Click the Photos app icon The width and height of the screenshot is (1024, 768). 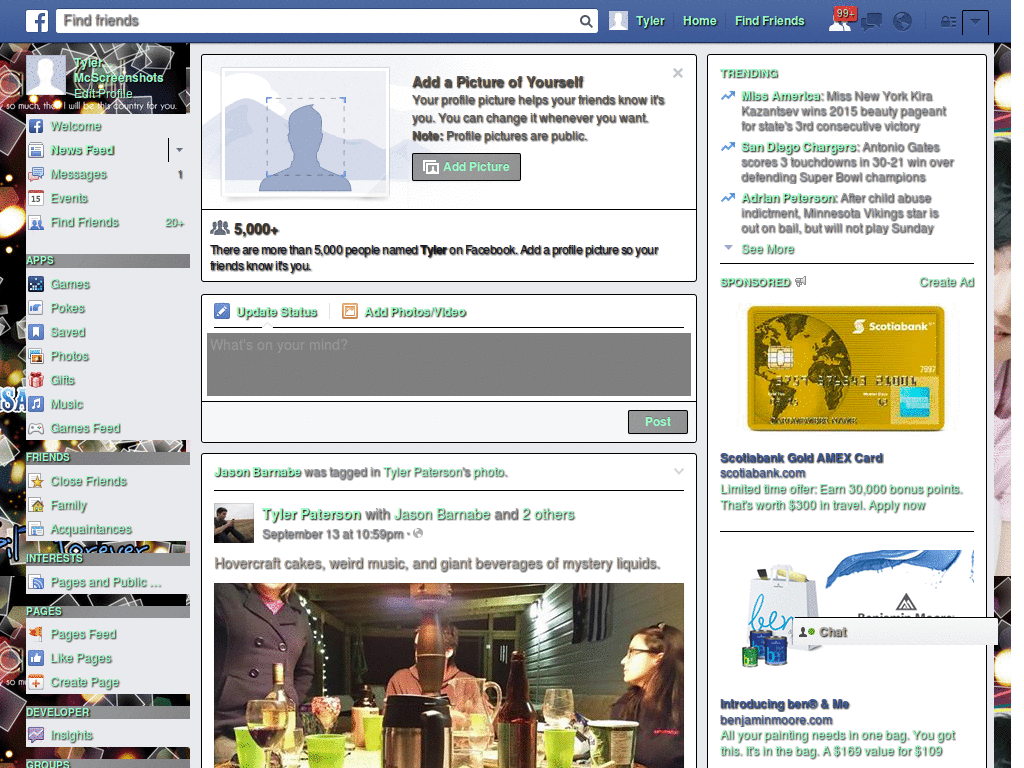click(x=36, y=356)
